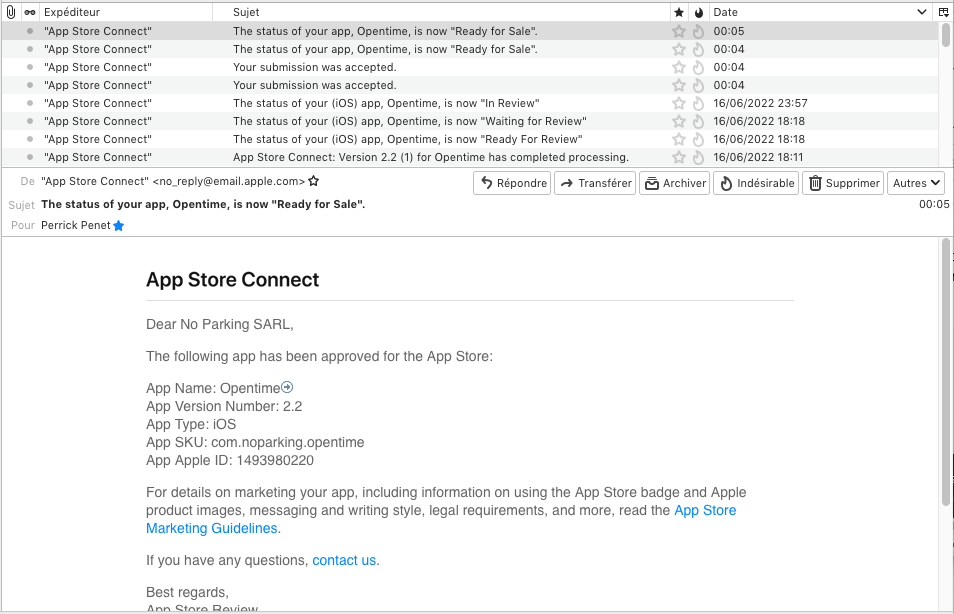
Task: Toggle read dot on the "Waiting for Review" message
Action: point(29,121)
